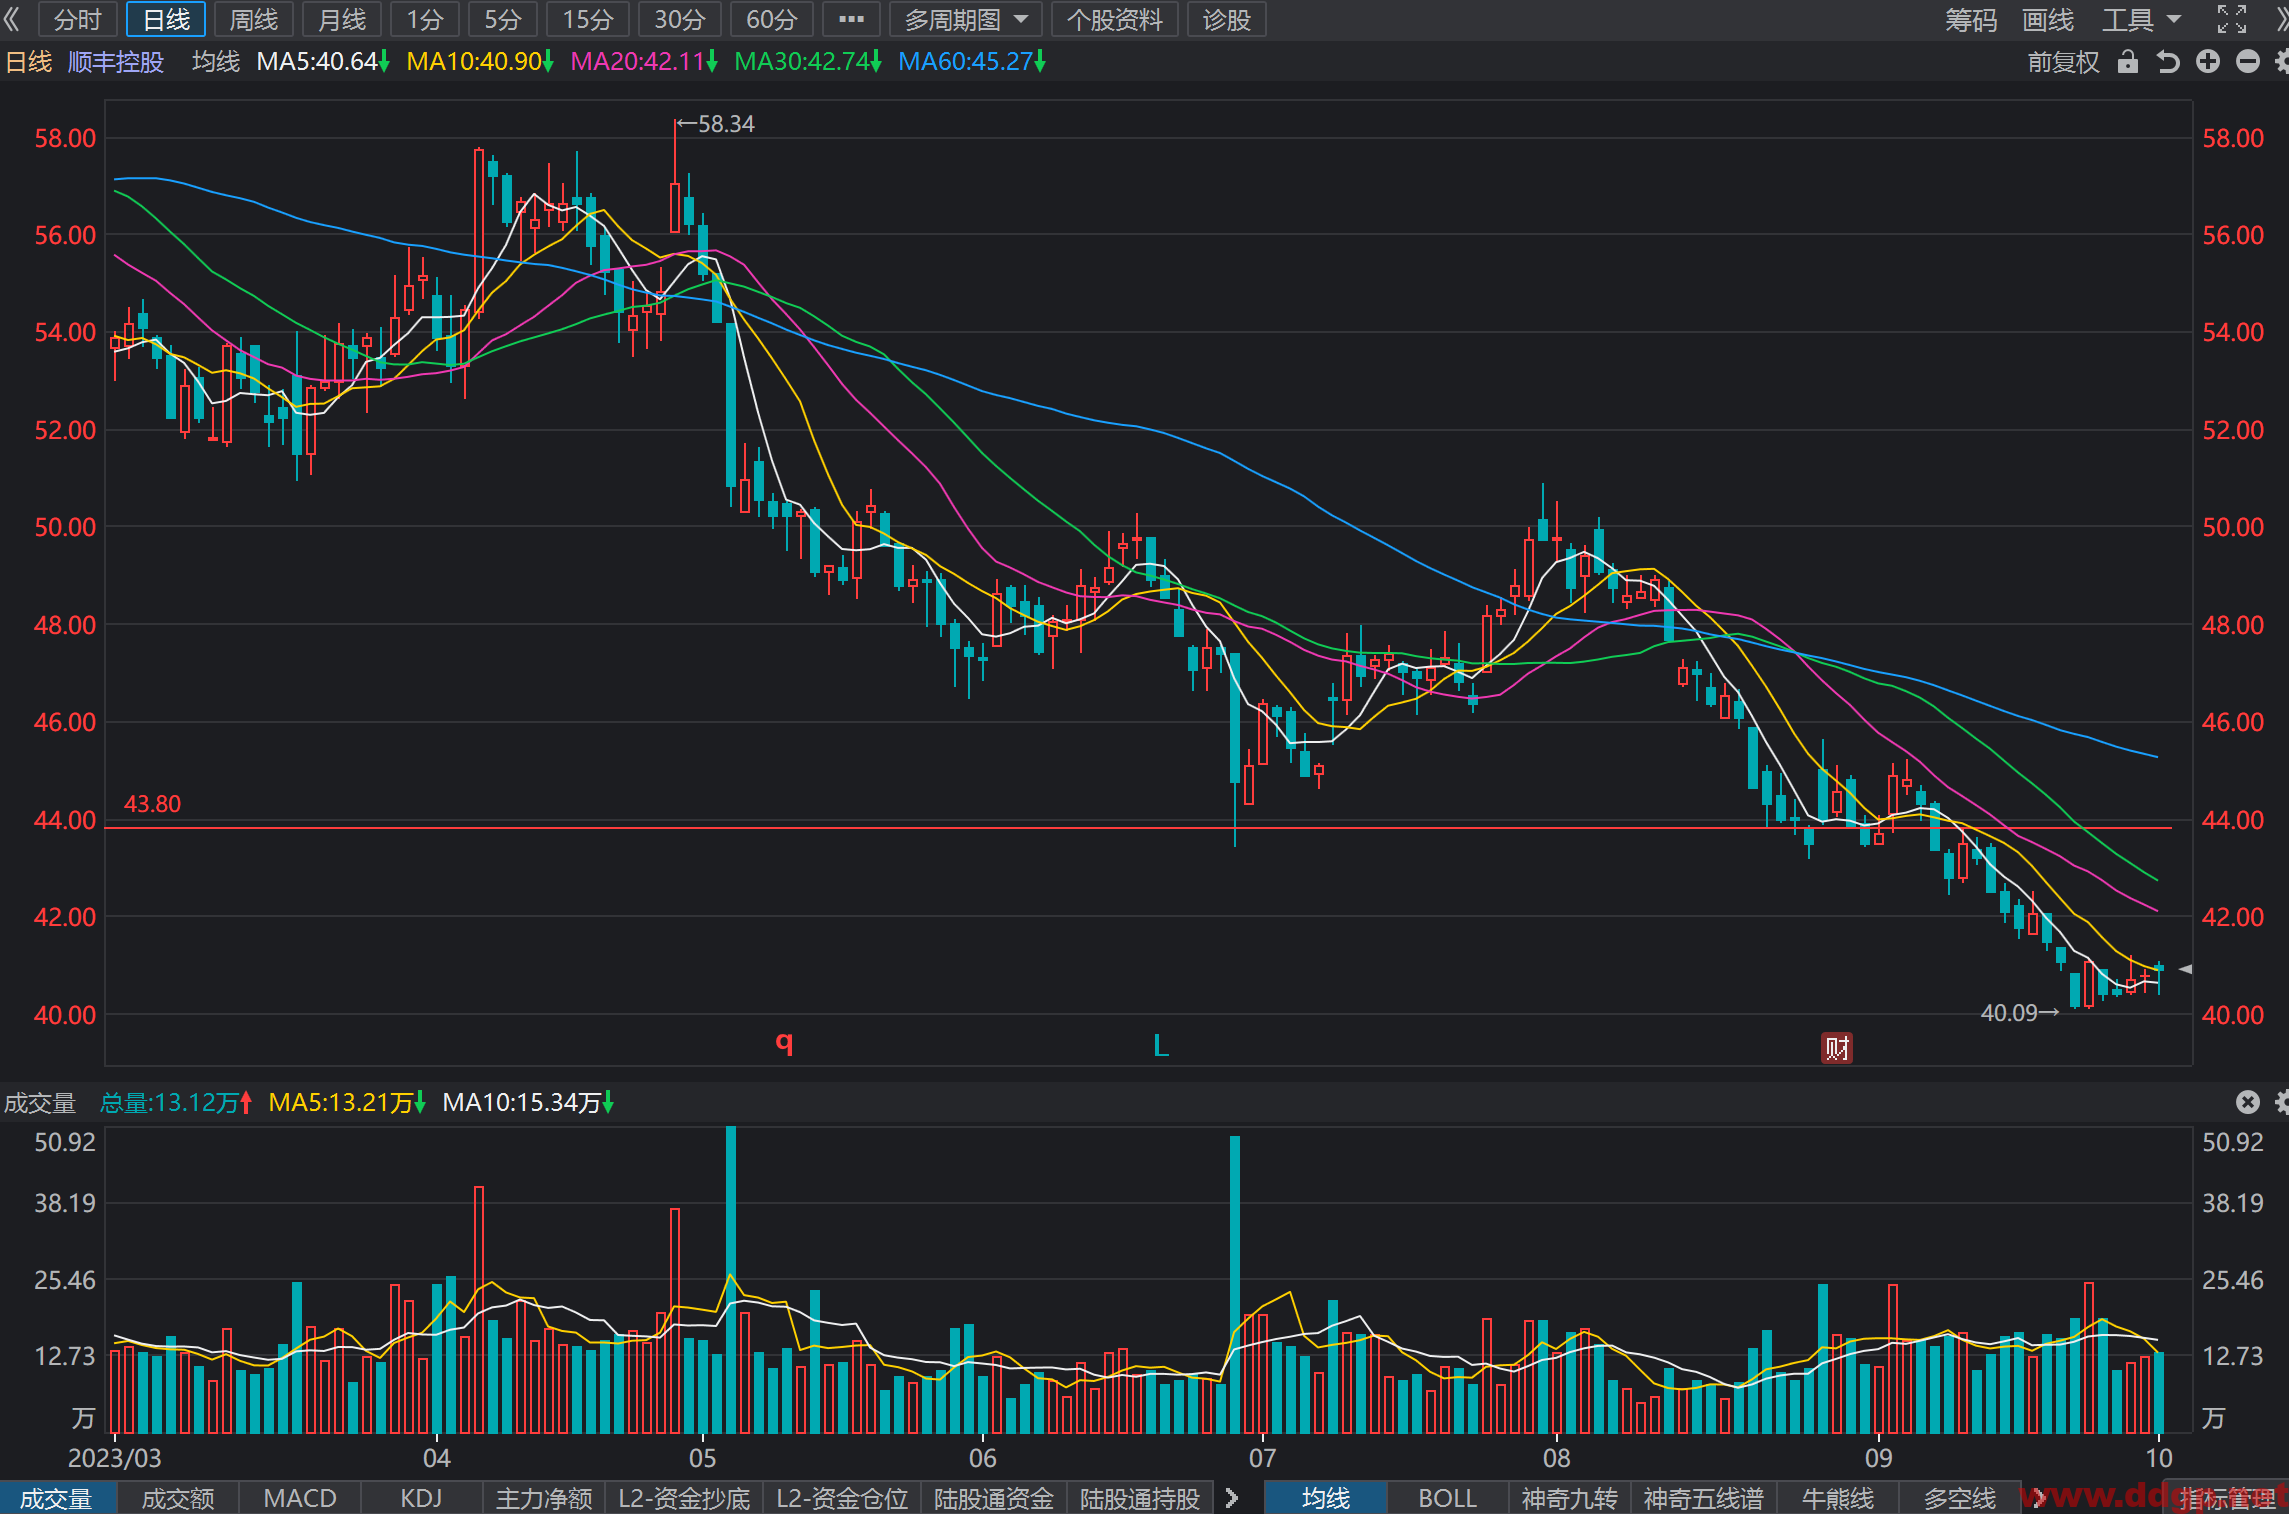This screenshot has width=2289, height=1514.
Task: Click the L marker below chart
Action: click(1160, 1046)
